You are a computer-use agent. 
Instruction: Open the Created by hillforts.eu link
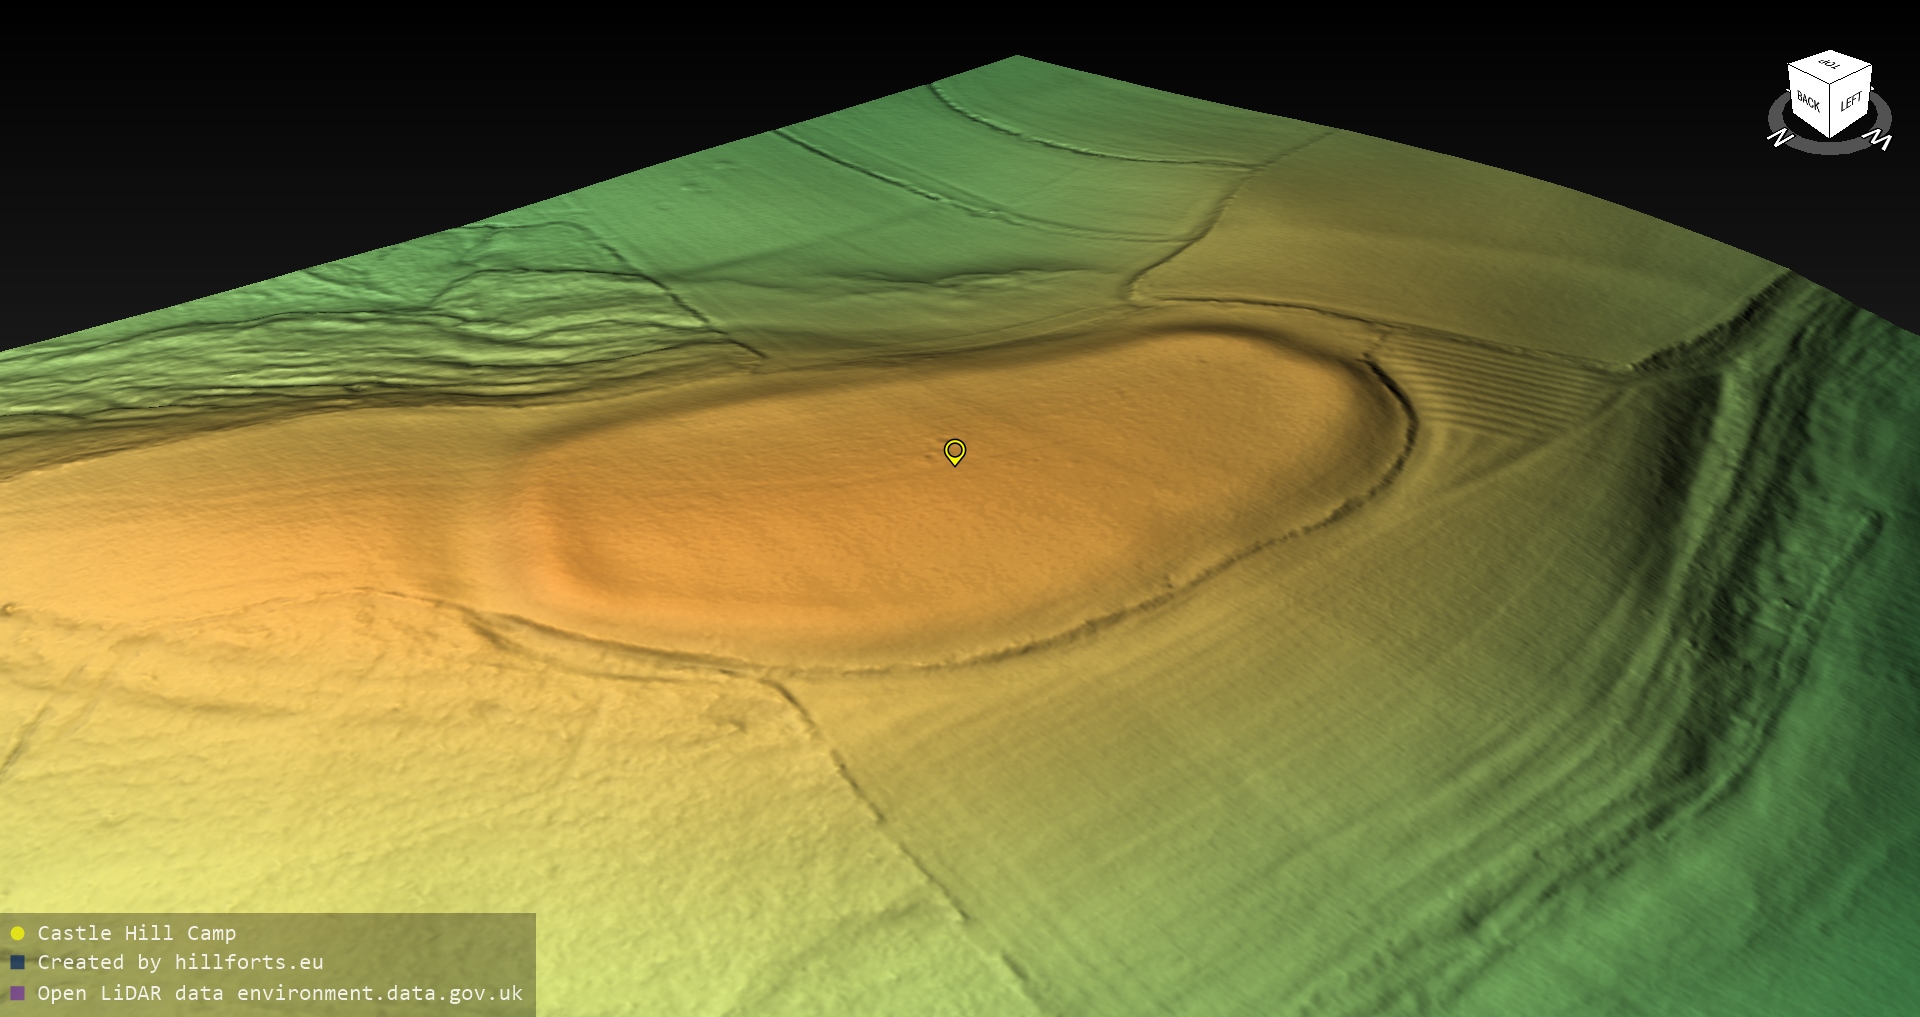coord(180,963)
